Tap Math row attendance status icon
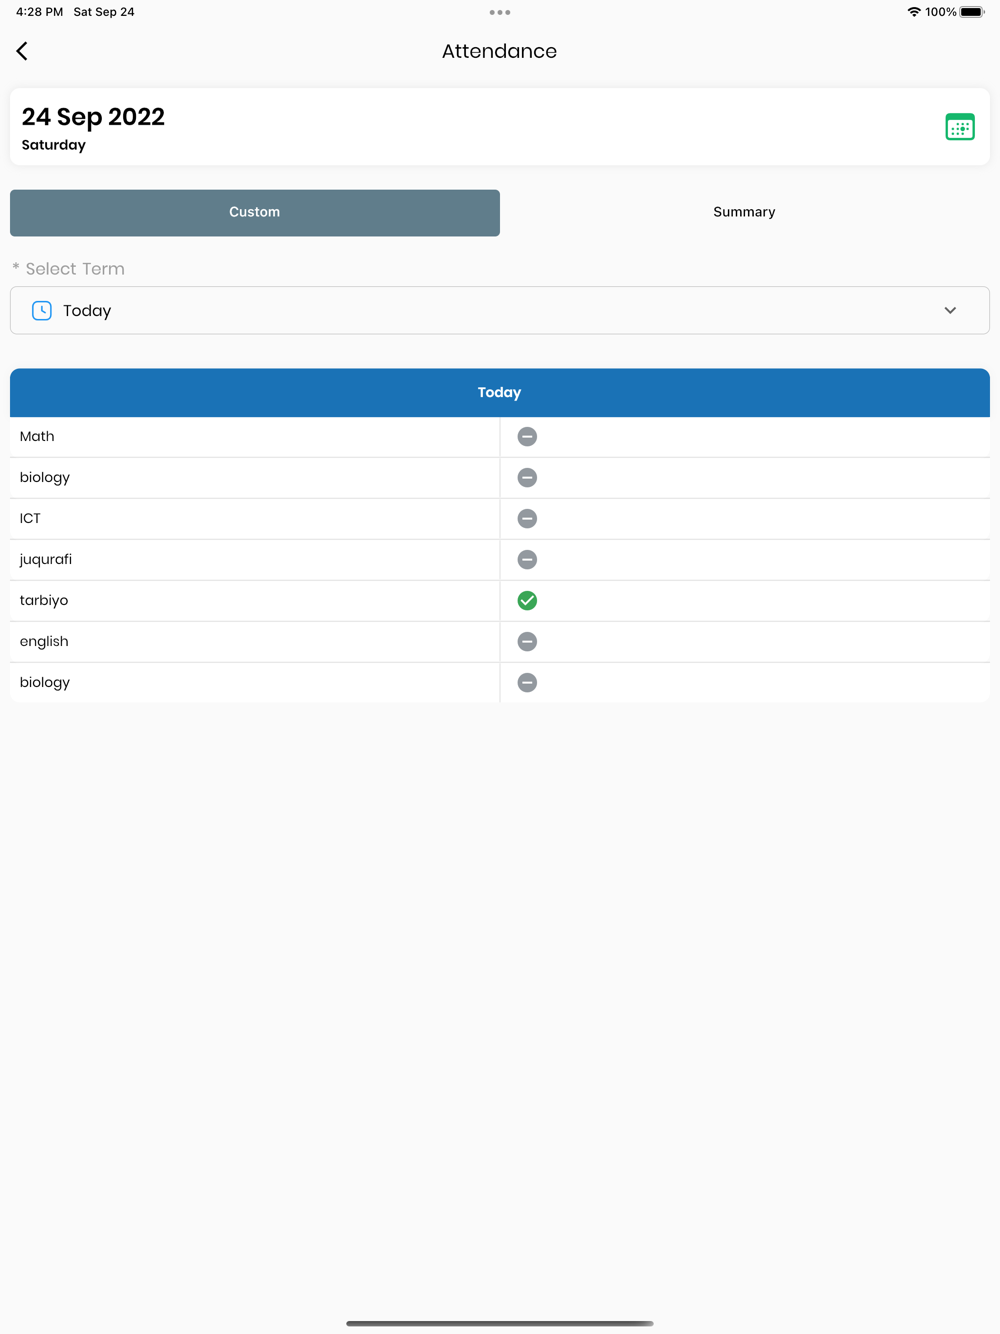This screenshot has width=1000, height=1334. (x=527, y=437)
